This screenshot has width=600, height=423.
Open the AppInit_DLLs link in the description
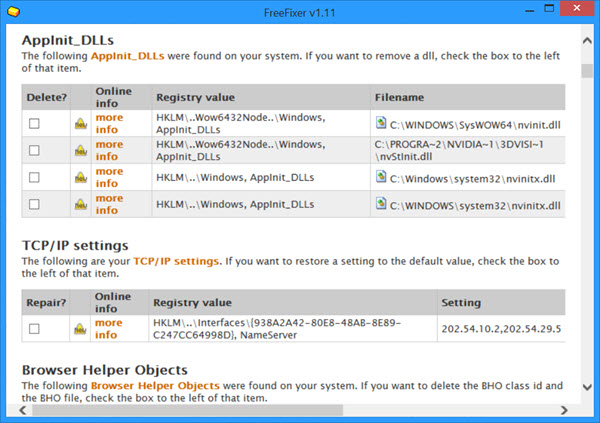pos(127,56)
